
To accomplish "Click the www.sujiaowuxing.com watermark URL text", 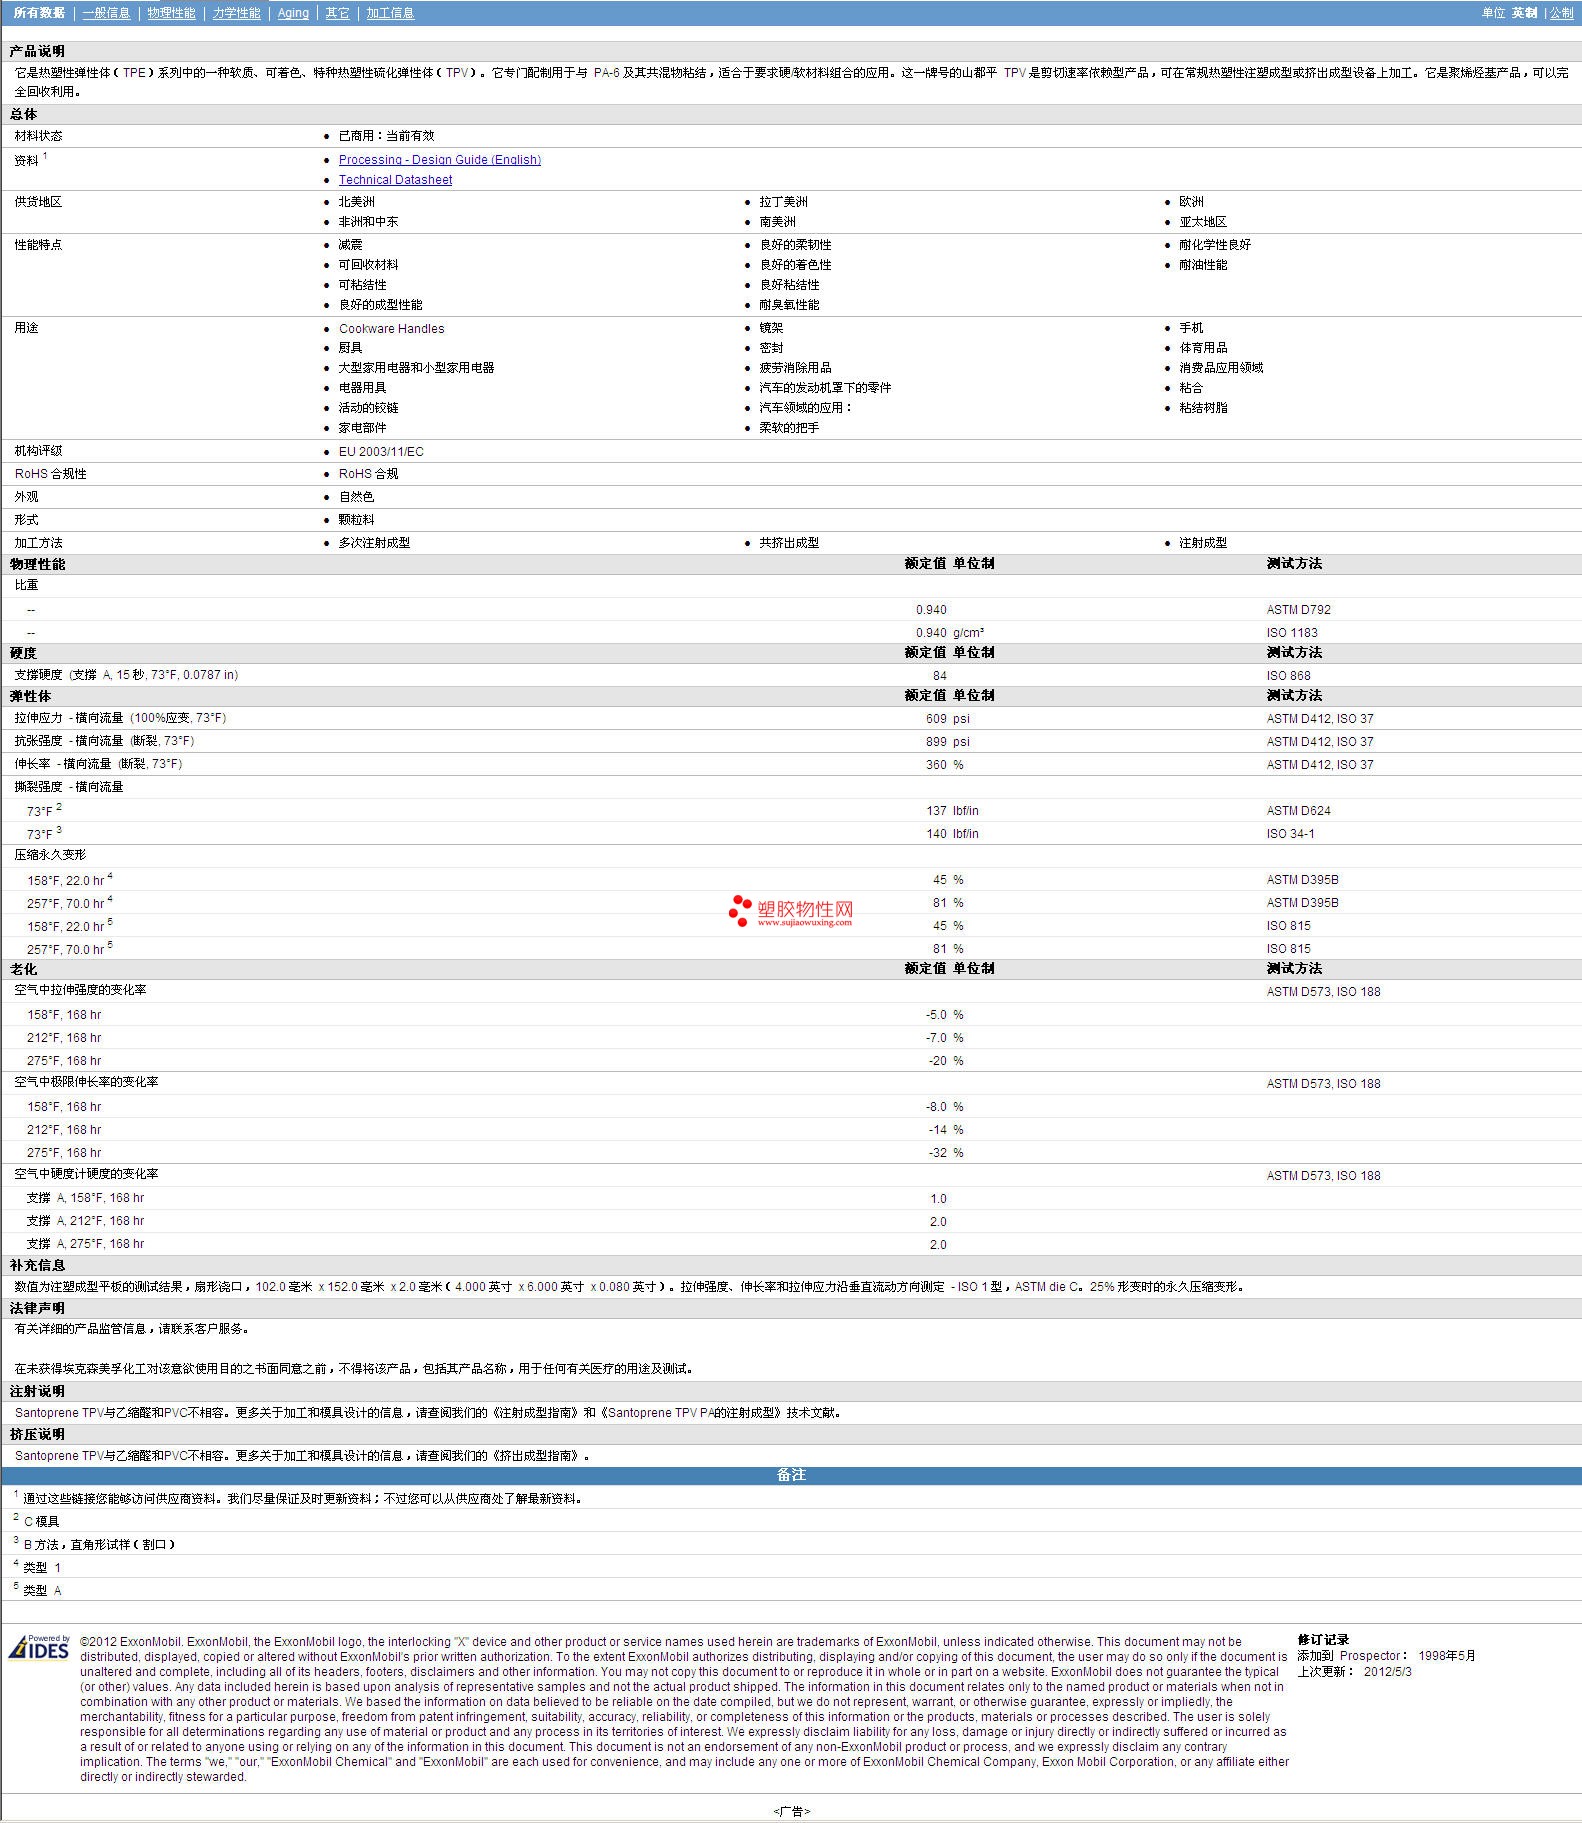I will pos(805,923).
